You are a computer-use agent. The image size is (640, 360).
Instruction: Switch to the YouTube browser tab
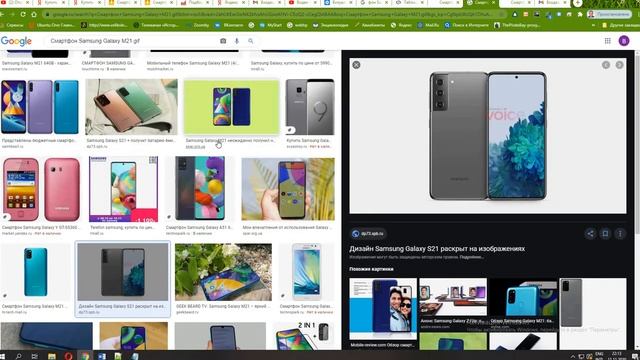tap(302, 3)
